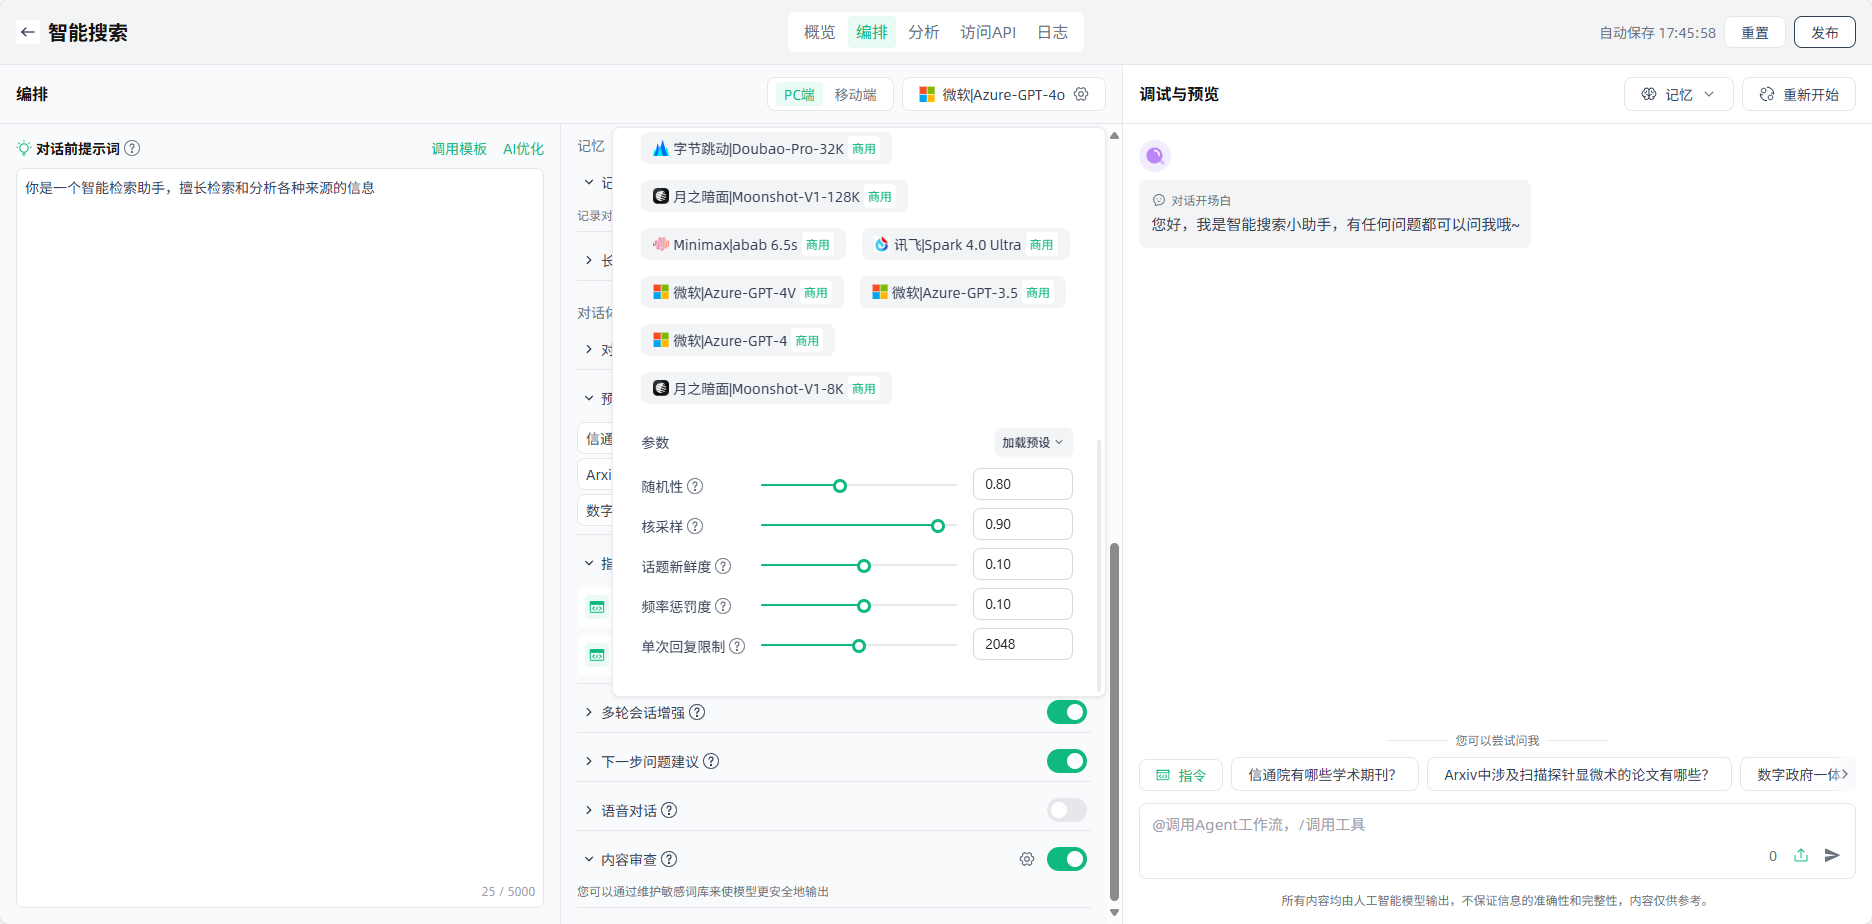Enable the 语音对话 switch
This screenshot has width=1872, height=924.
(1067, 810)
